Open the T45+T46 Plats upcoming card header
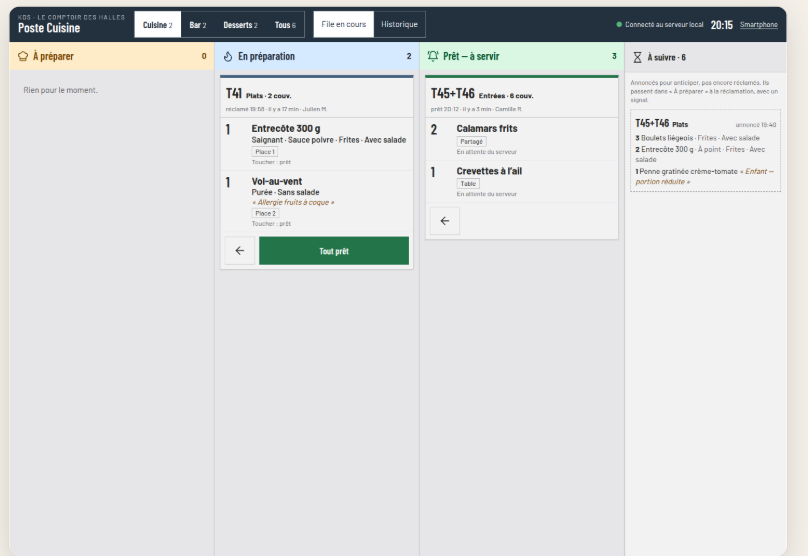808x556 pixels. pyautogui.click(x=705, y=124)
